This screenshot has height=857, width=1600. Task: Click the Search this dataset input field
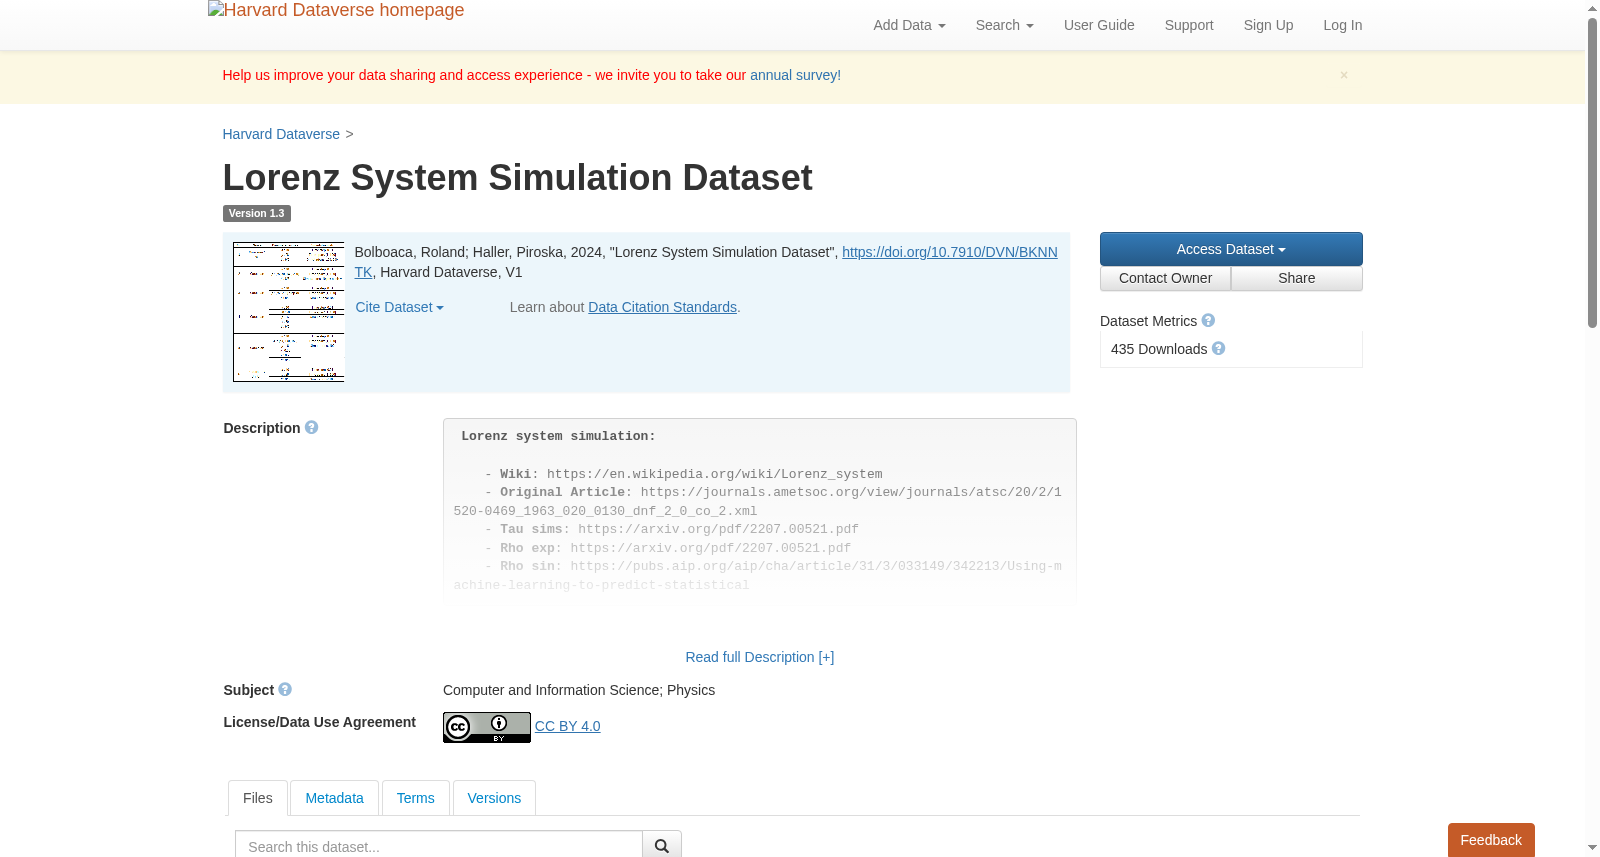[x=439, y=846]
